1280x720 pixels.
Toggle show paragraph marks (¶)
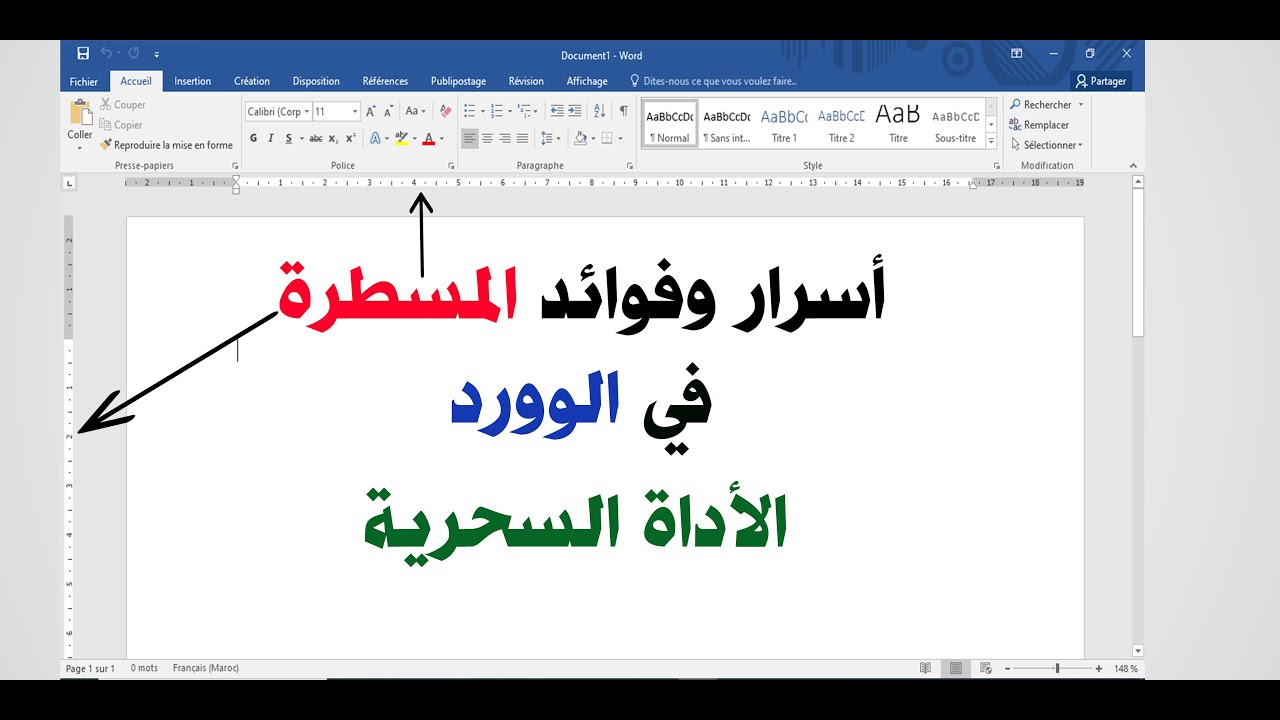[x=624, y=111]
